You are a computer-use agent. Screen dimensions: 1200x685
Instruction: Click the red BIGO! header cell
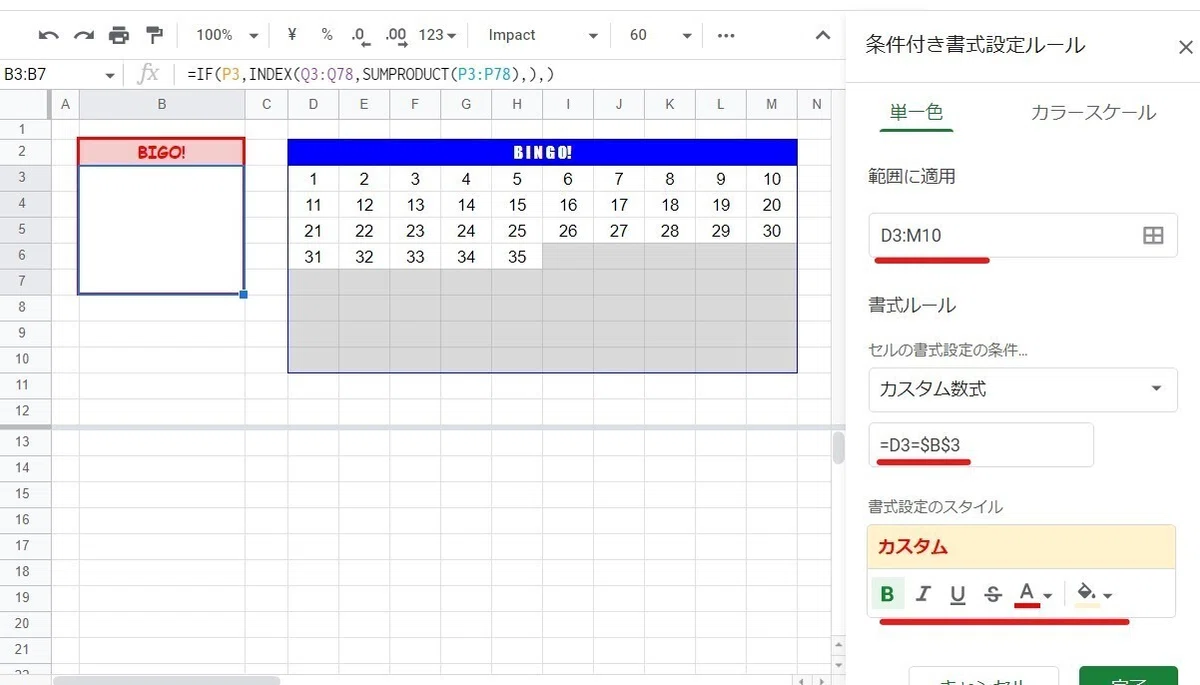pos(162,152)
